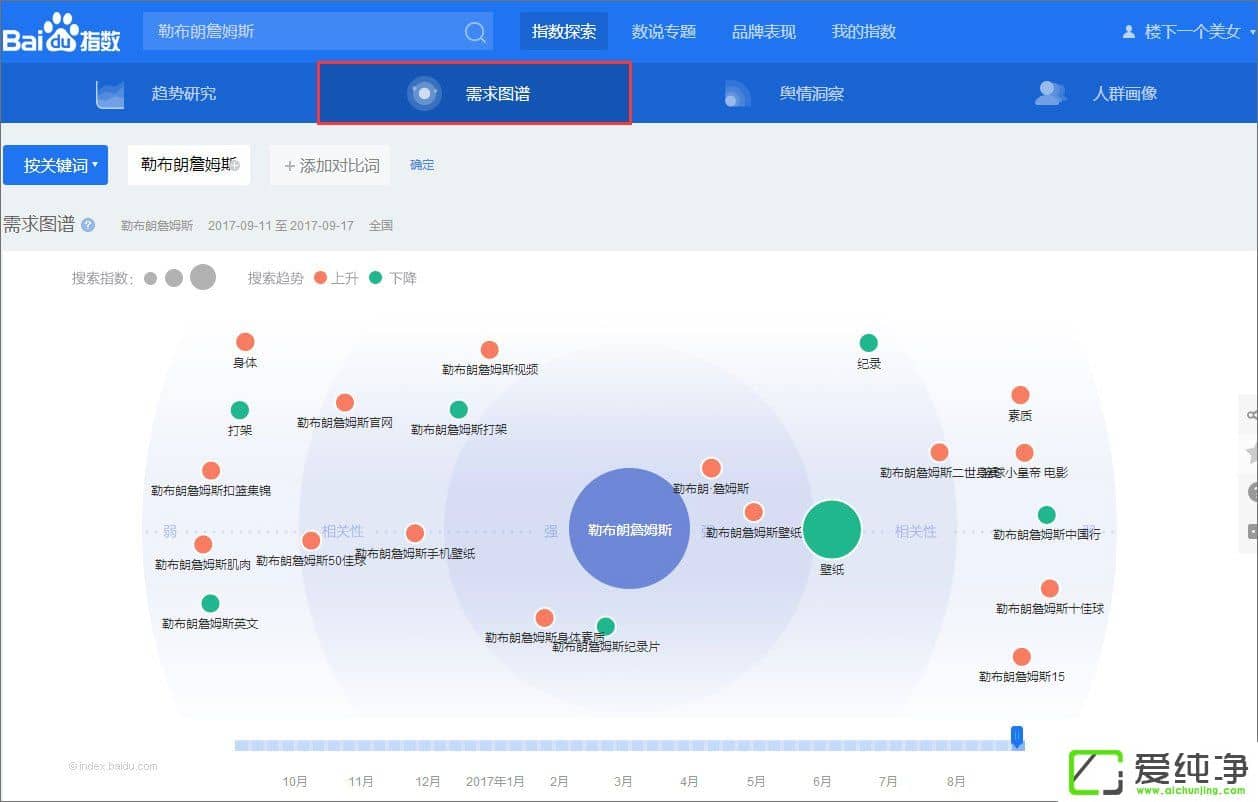This screenshot has width=1258, height=802.
Task: Click the user avatar icon
Action: click(1129, 32)
